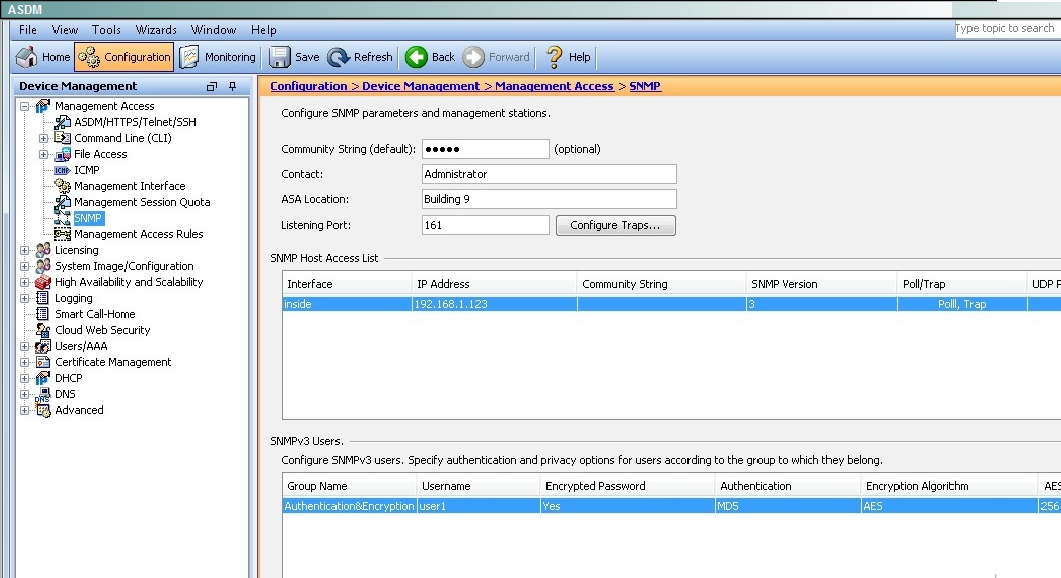Open Help from the toolbar
1061x578 pixels.
[x=568, y=57]
